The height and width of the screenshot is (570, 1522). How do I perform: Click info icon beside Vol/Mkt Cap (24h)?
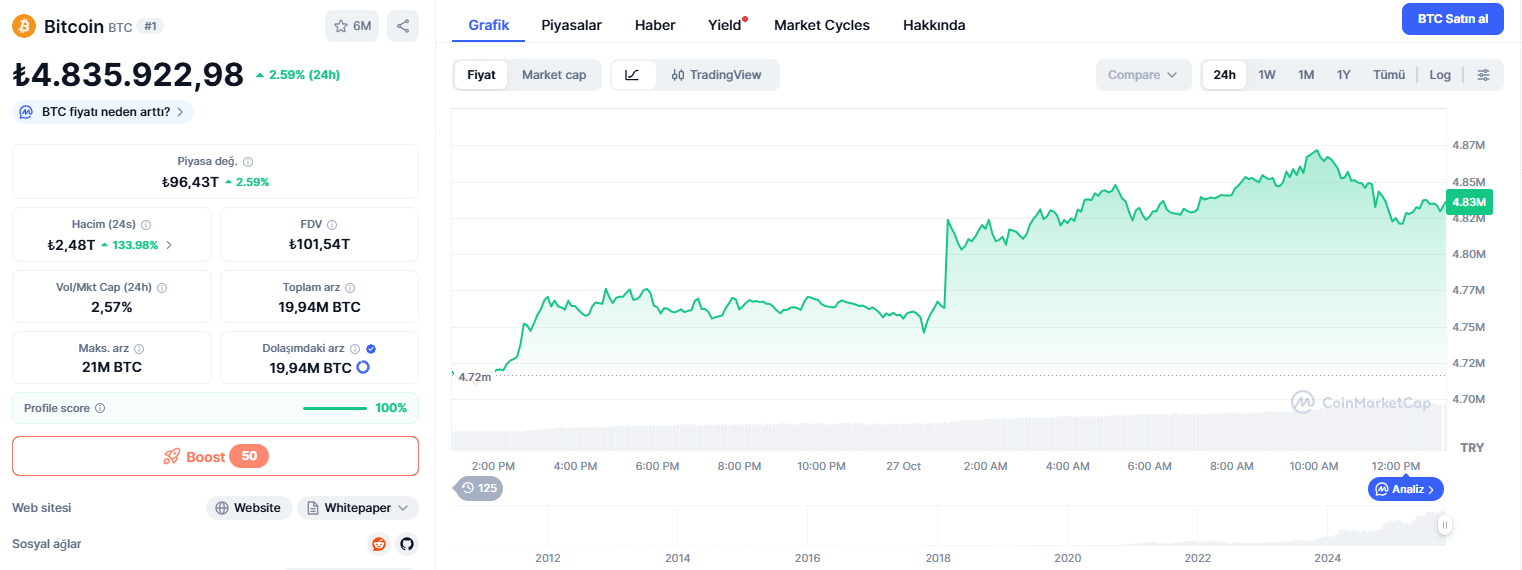point(162,287)
